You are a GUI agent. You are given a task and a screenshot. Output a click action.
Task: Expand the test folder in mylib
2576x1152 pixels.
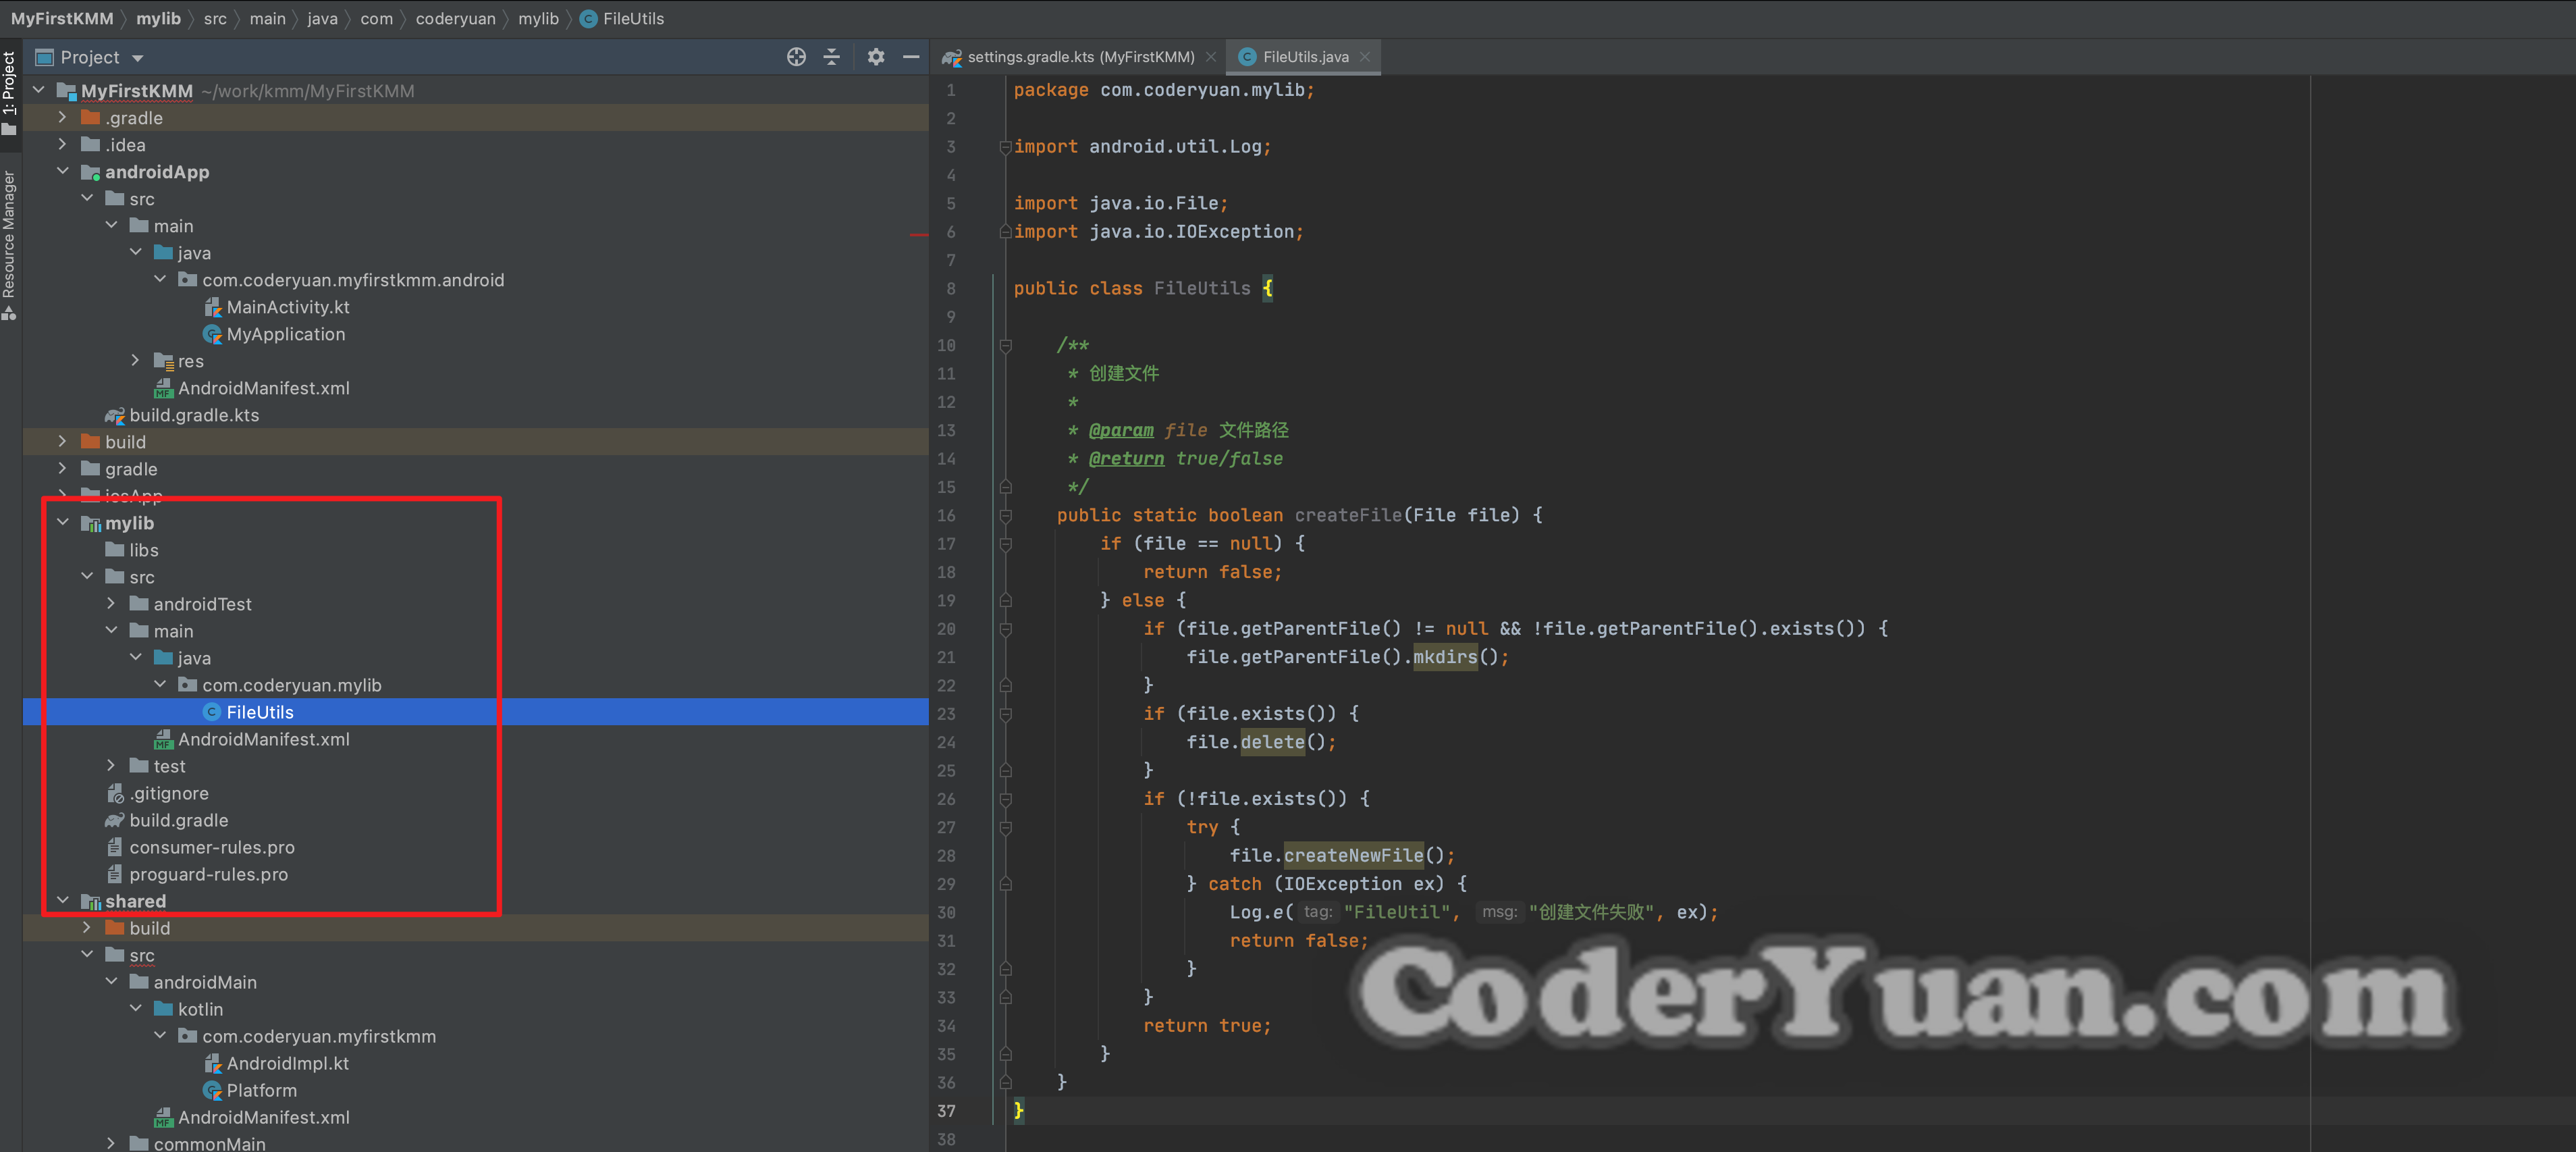click(x=111, y=765)
